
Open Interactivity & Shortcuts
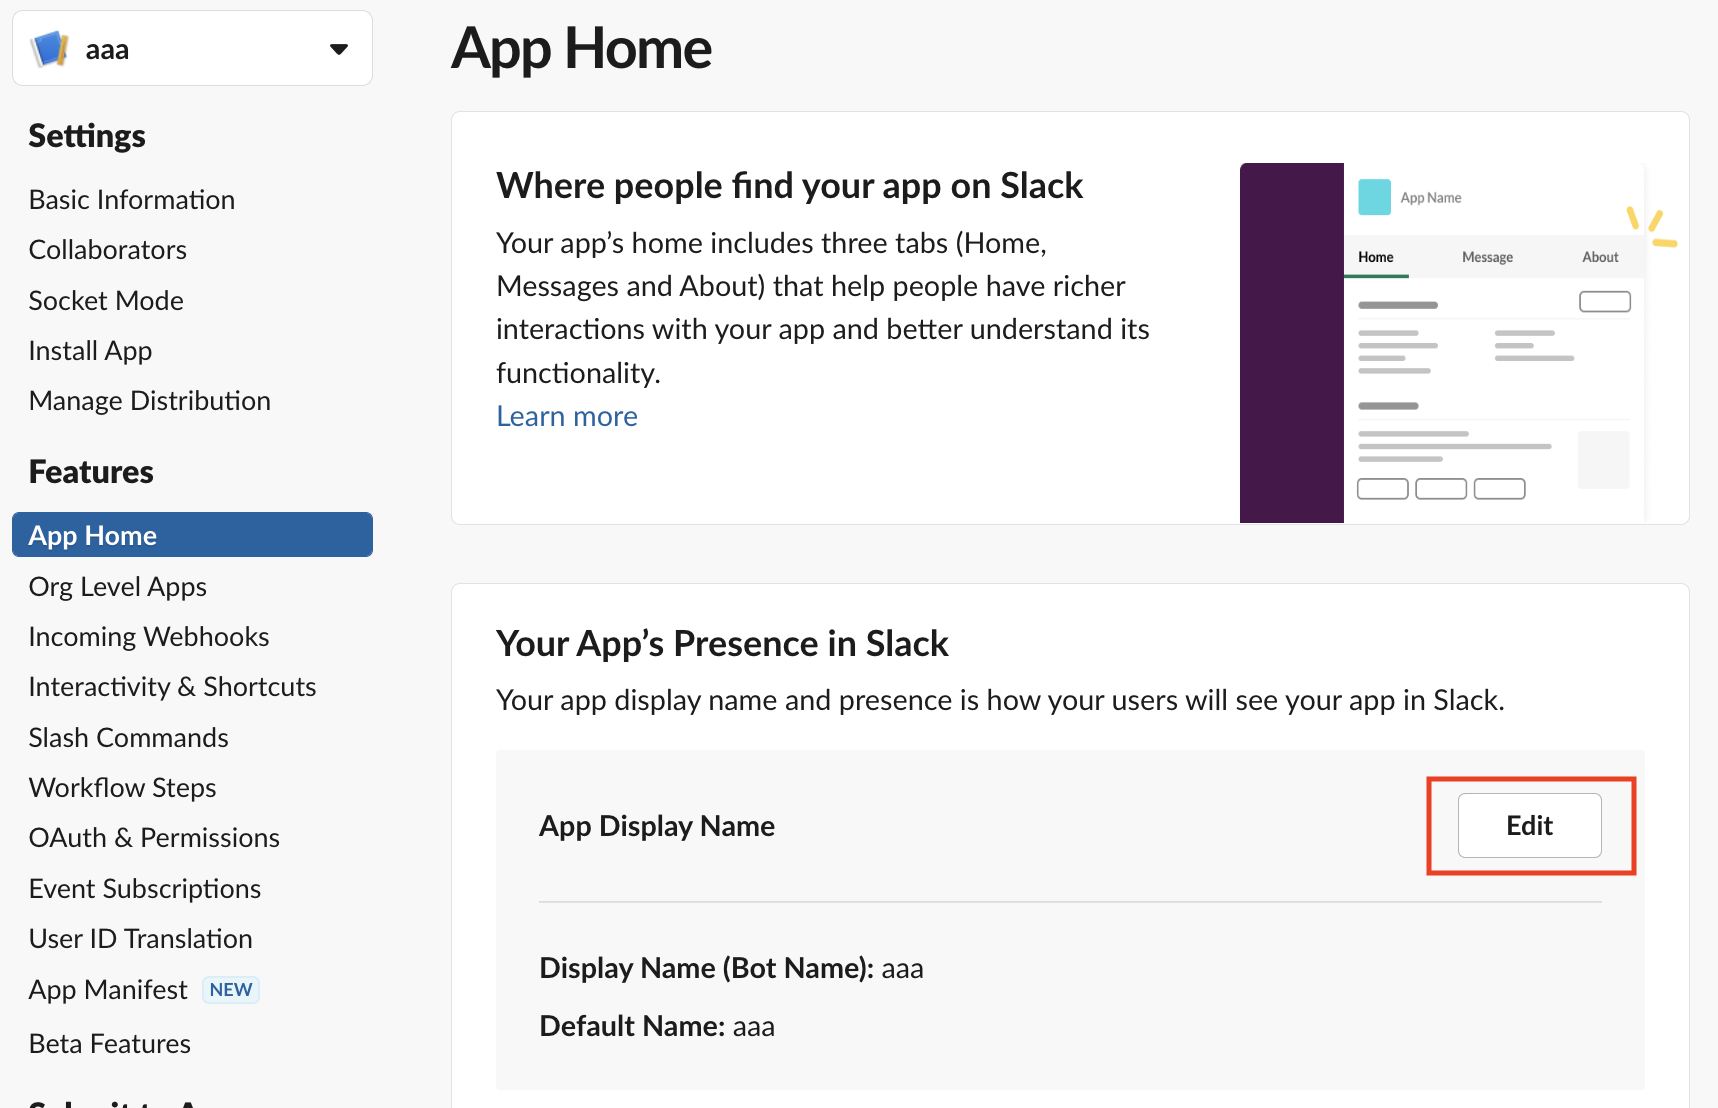(172, 687)
